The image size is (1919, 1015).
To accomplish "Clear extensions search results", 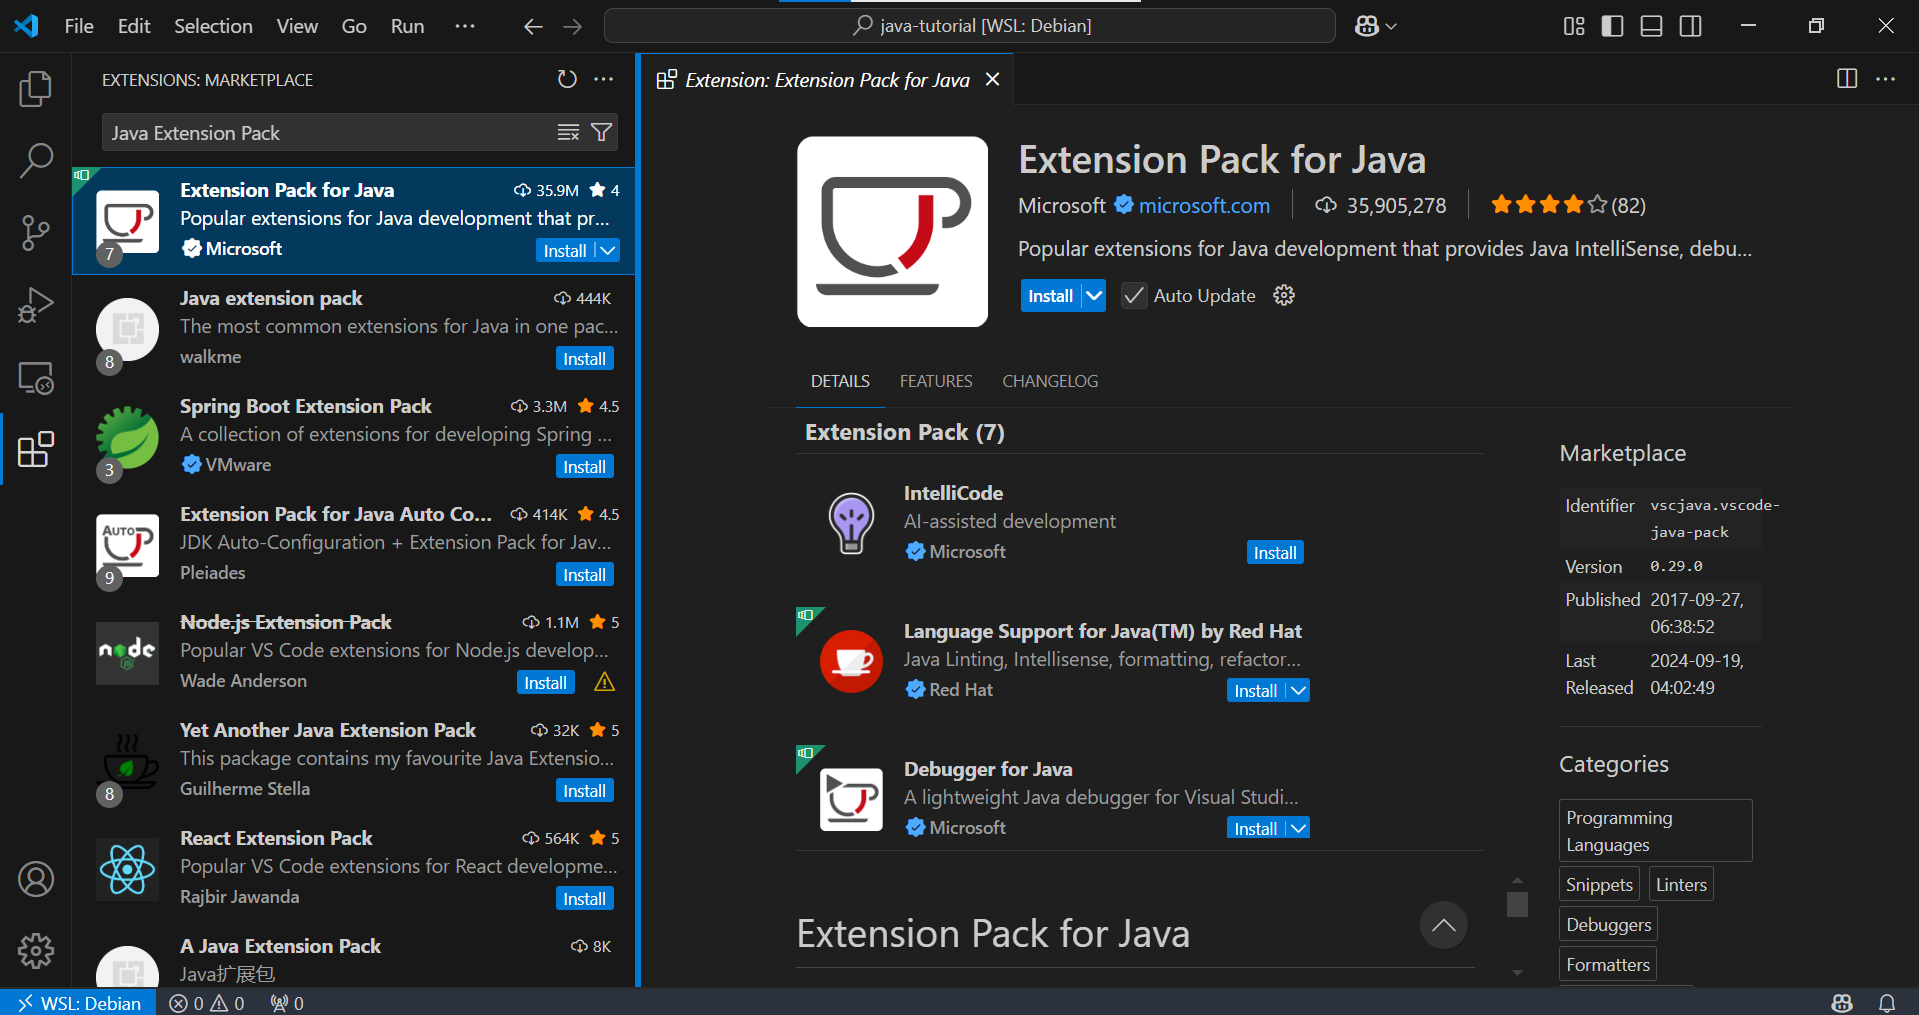I will tap(568, 132).
